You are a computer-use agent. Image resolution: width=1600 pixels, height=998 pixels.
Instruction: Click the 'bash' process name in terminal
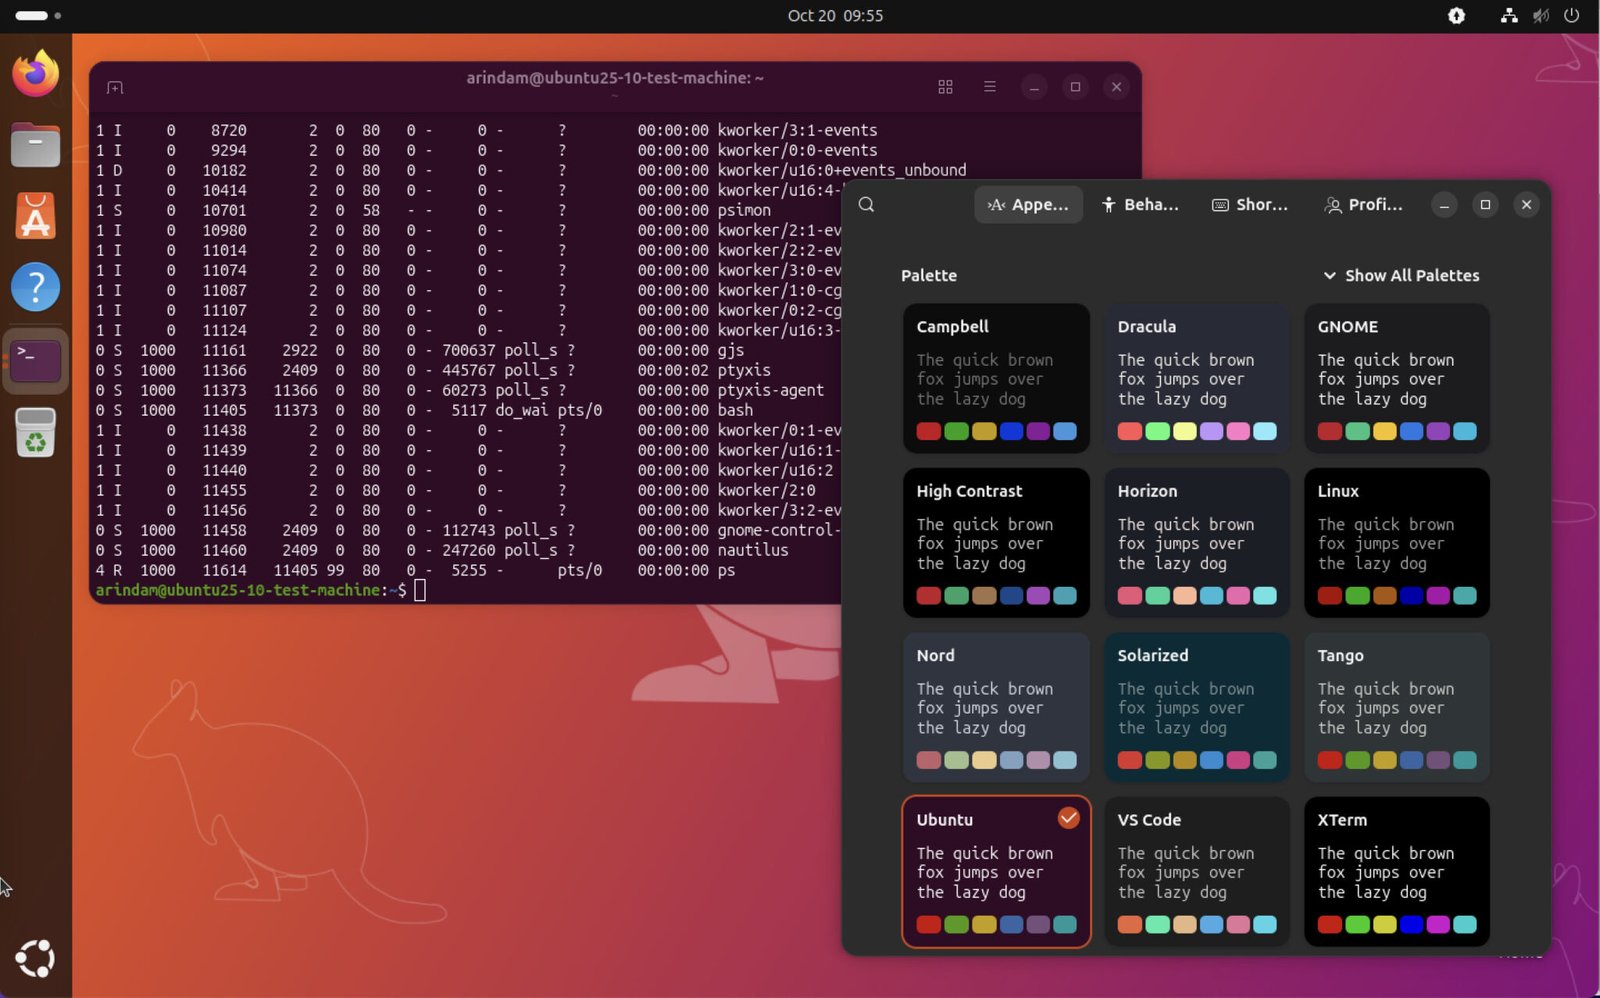coord(735,410)
